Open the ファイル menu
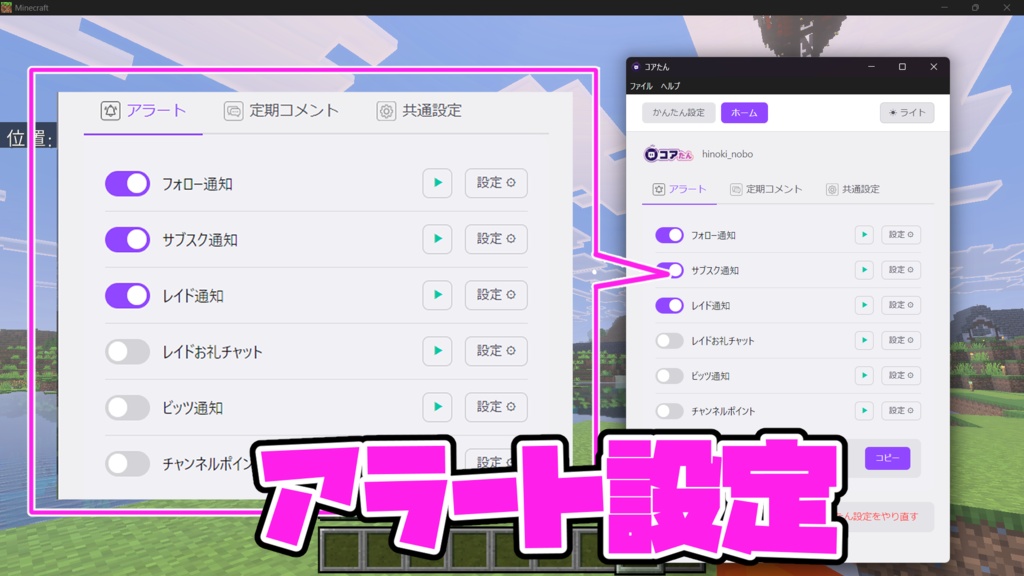 pos(641,86)
